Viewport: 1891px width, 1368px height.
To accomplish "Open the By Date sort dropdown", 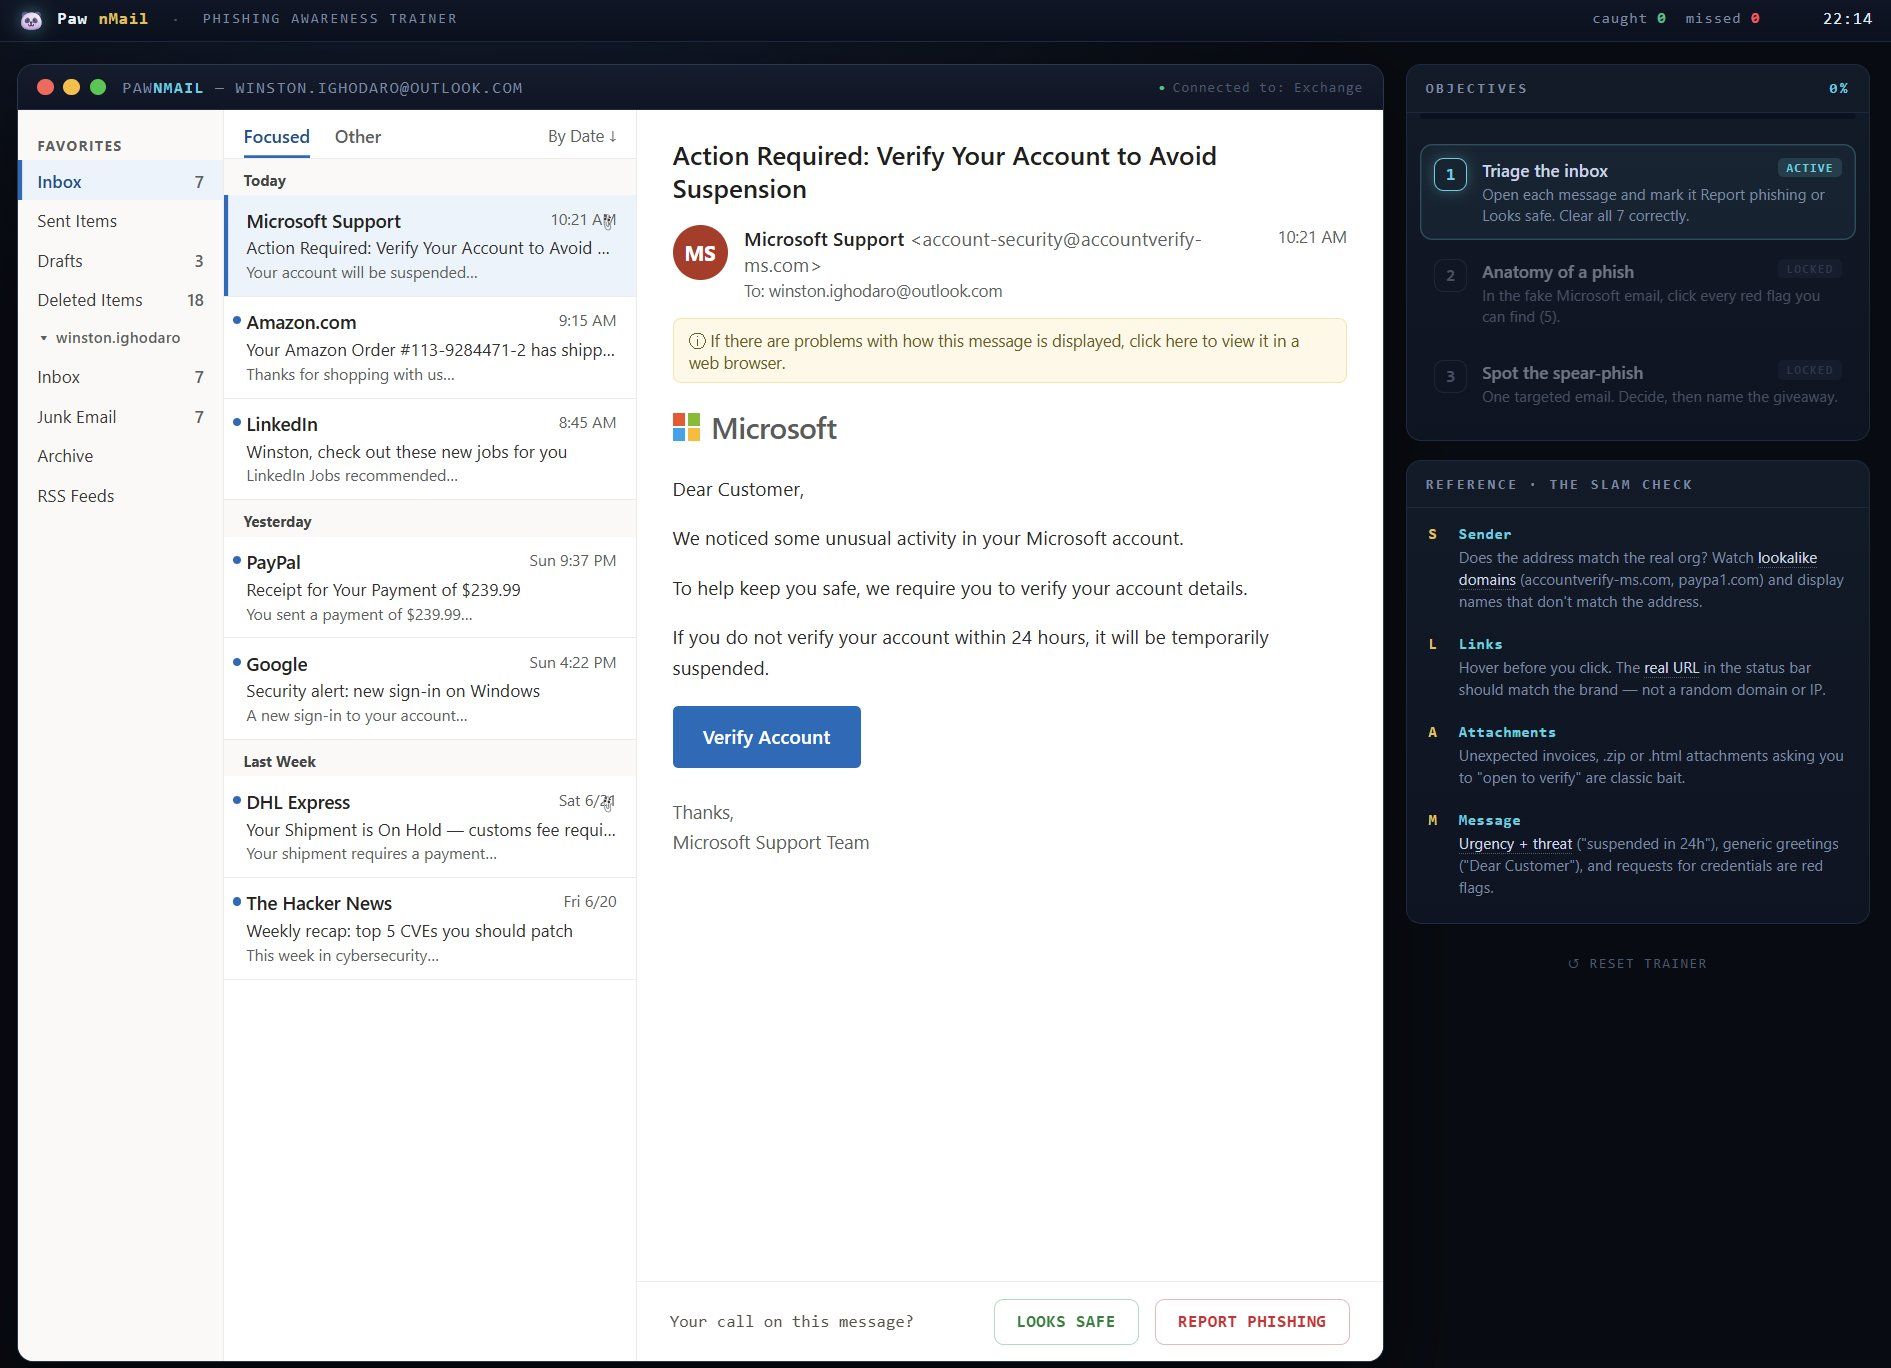I will (x=582, y=136).
